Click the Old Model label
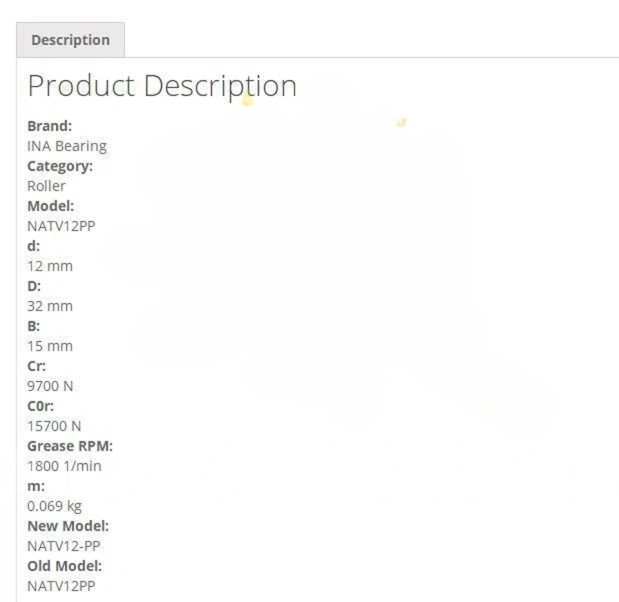 65,566
